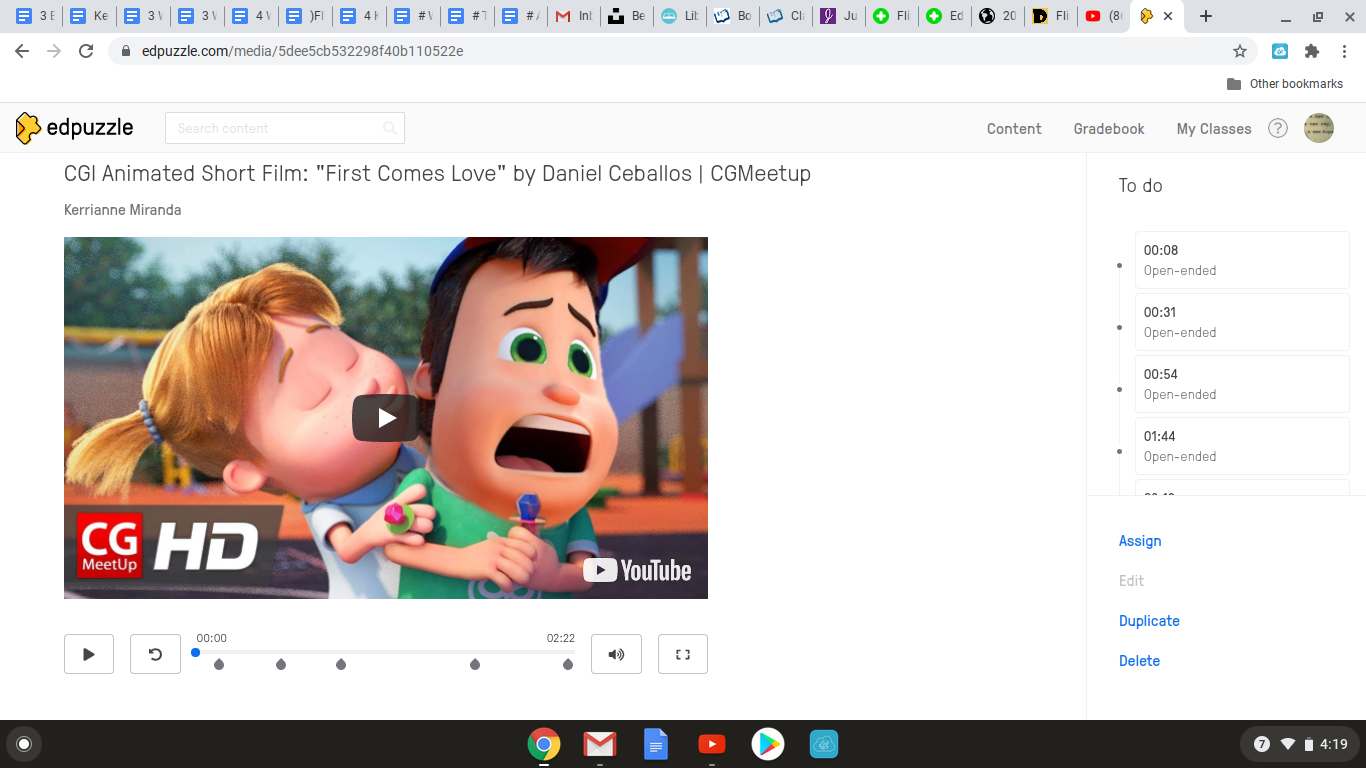Open the Content page

click(1014, 129)
